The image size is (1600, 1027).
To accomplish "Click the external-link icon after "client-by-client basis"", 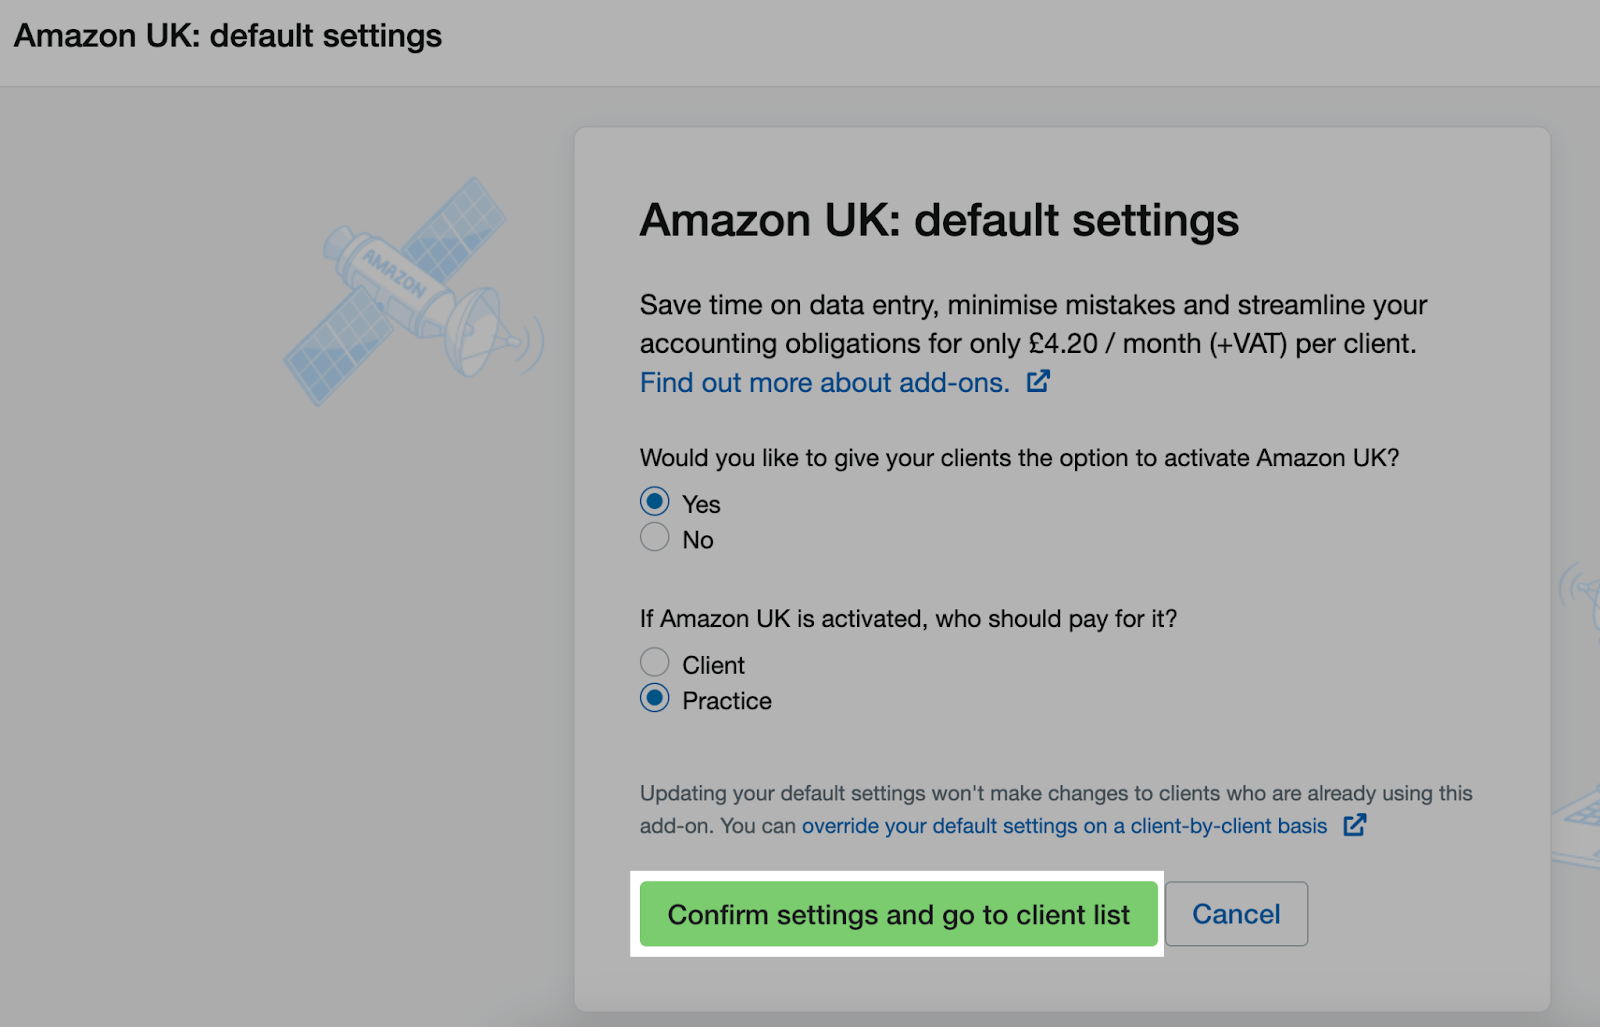I will click(1357, 826).
